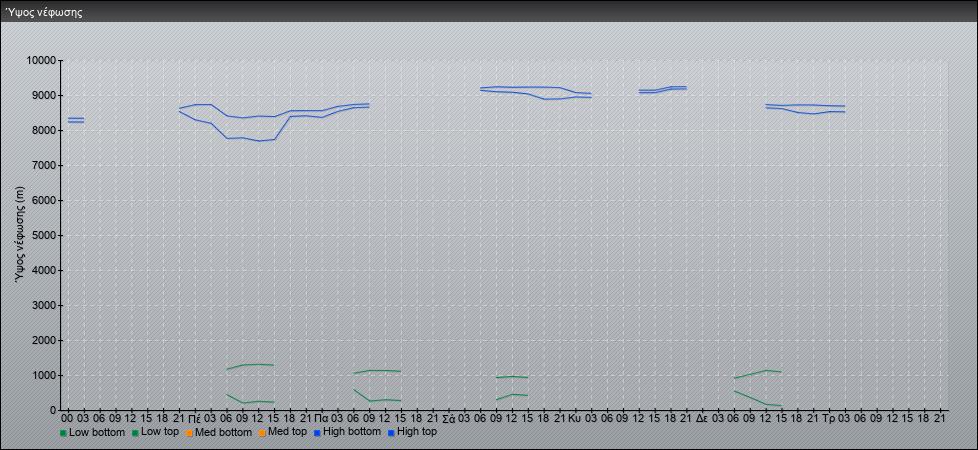Click the 5000 value on the y-axis
This screenshot has height=450, width=978.
44,235
